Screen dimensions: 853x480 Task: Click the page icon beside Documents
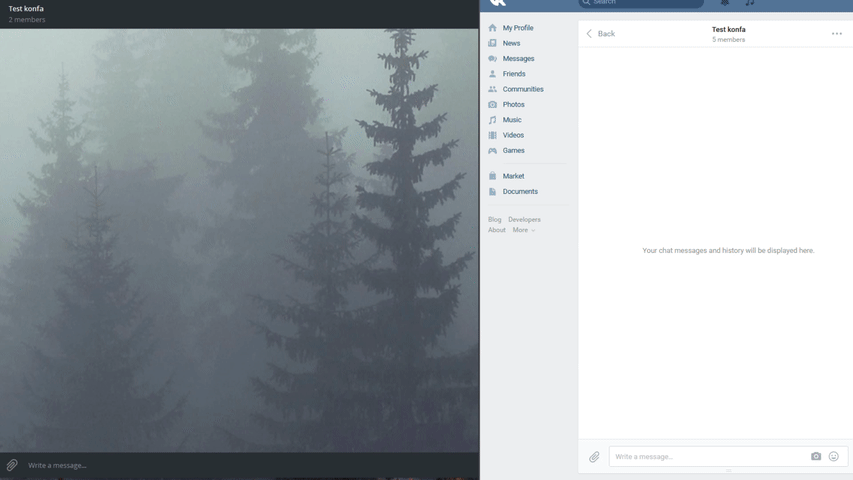tap(492, 192)
